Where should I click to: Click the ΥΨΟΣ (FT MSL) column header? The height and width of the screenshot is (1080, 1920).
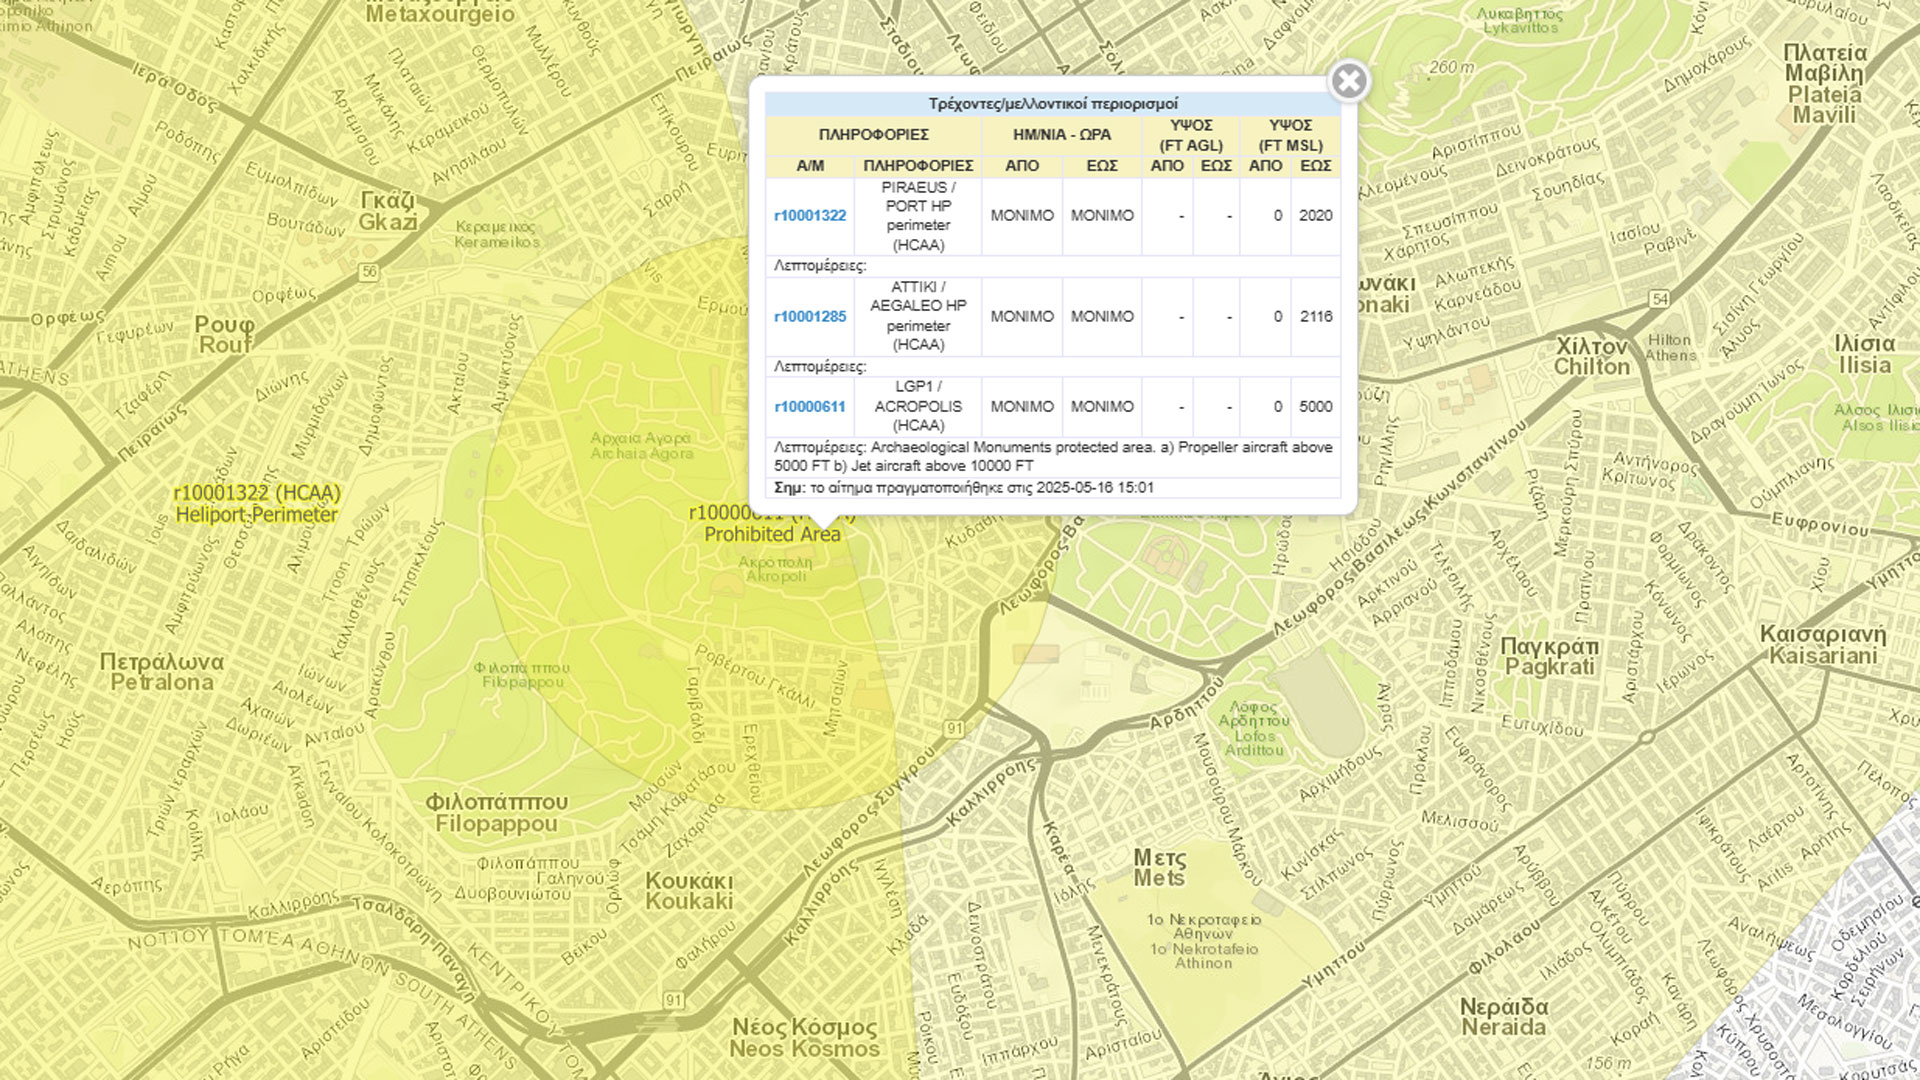(x=1290, y=135)
